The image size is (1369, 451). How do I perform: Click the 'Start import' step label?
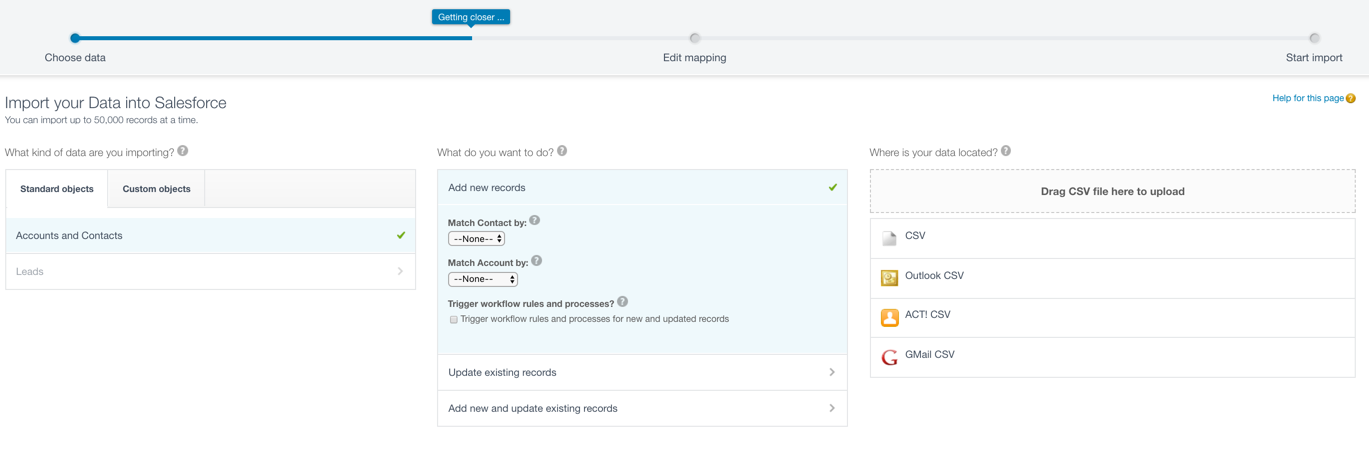1314,58
